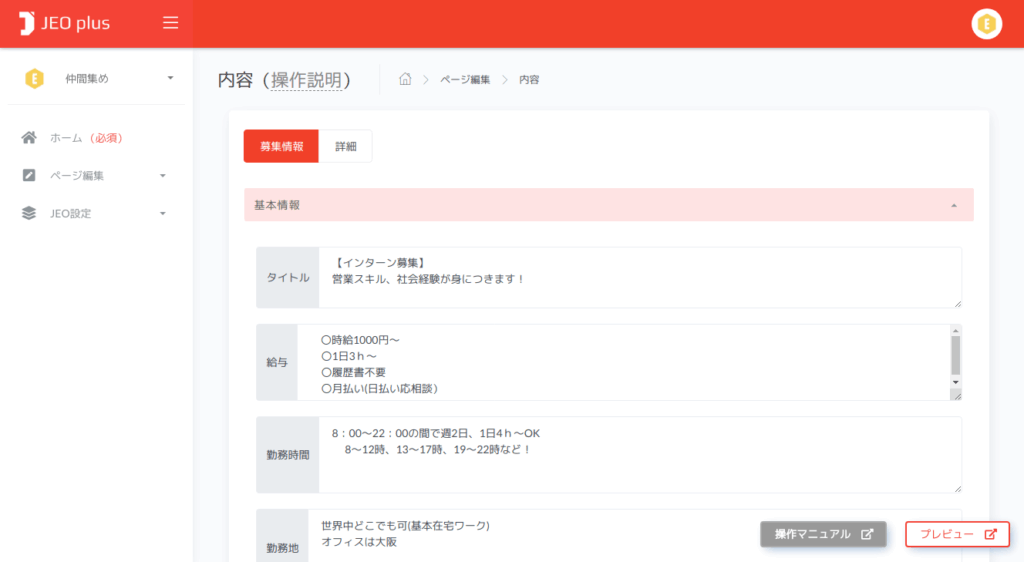This screenshot has height=562, width=1024.
Task: Expand the JEO設定 submenu arrow
Action: coord(163,213)
